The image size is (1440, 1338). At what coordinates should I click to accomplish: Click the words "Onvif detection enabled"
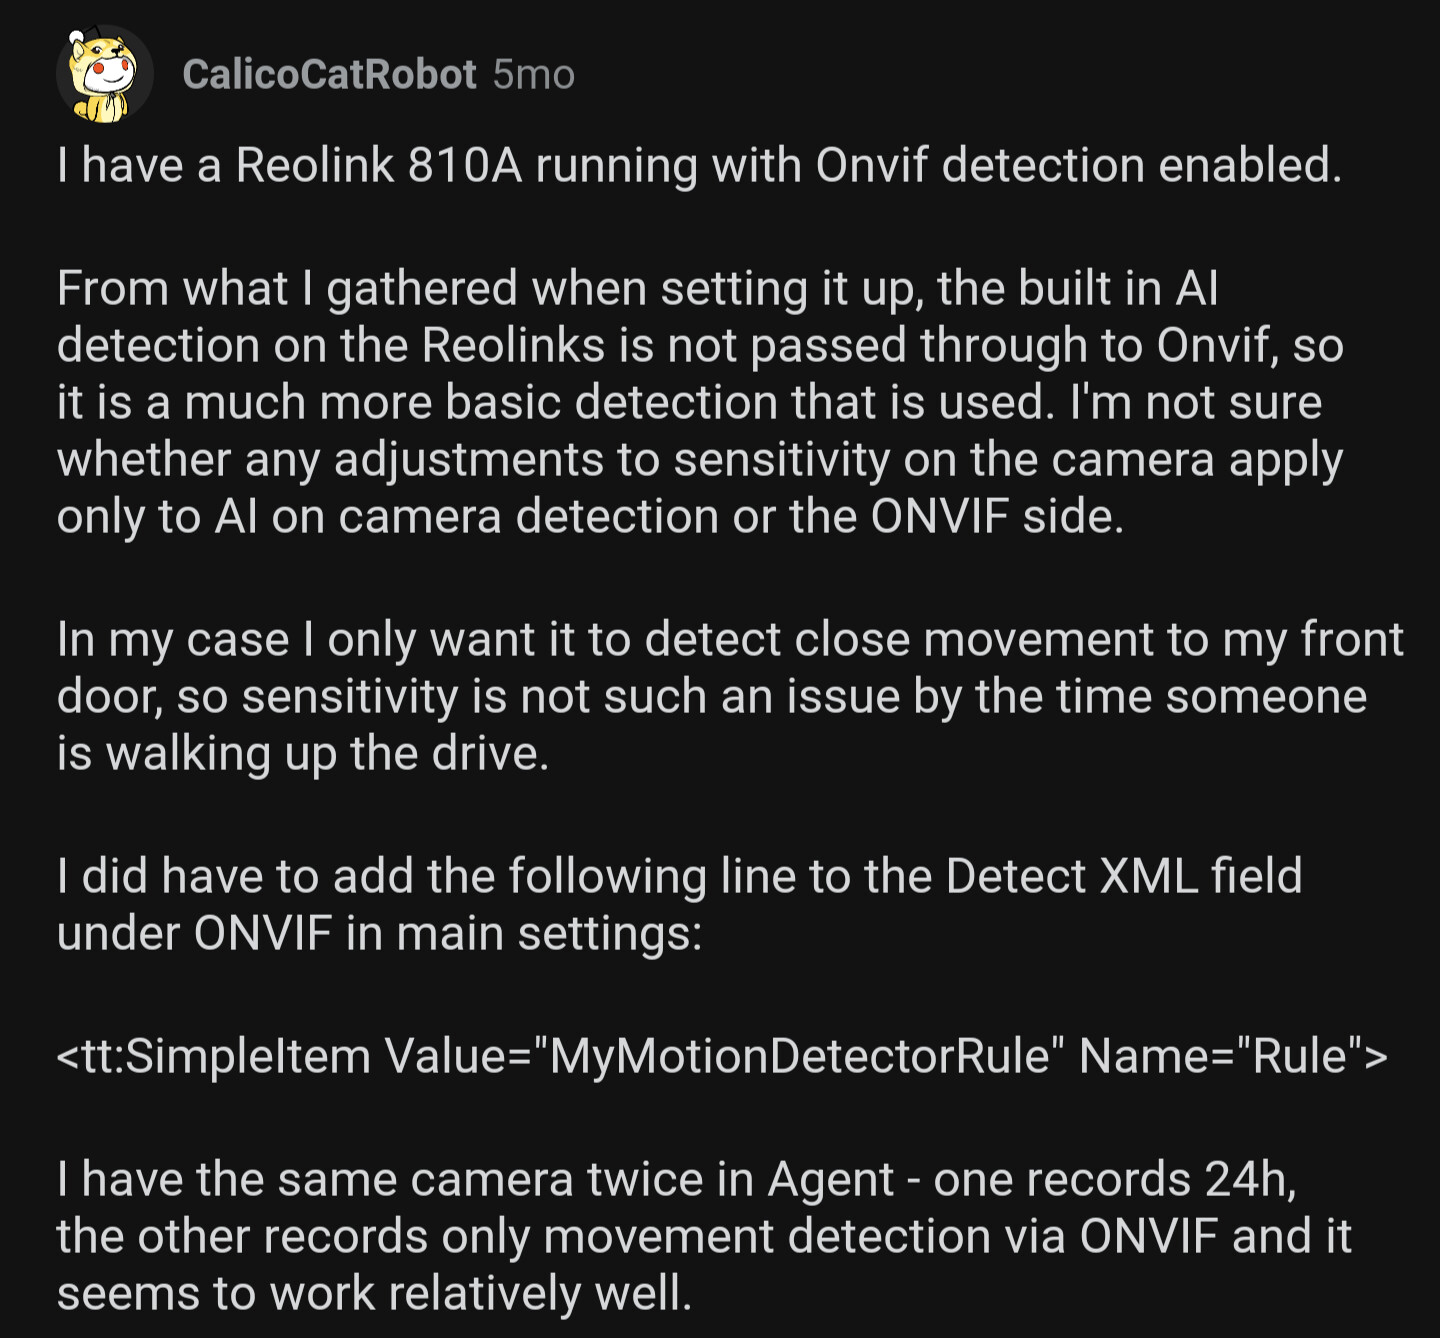(1078, 166)
